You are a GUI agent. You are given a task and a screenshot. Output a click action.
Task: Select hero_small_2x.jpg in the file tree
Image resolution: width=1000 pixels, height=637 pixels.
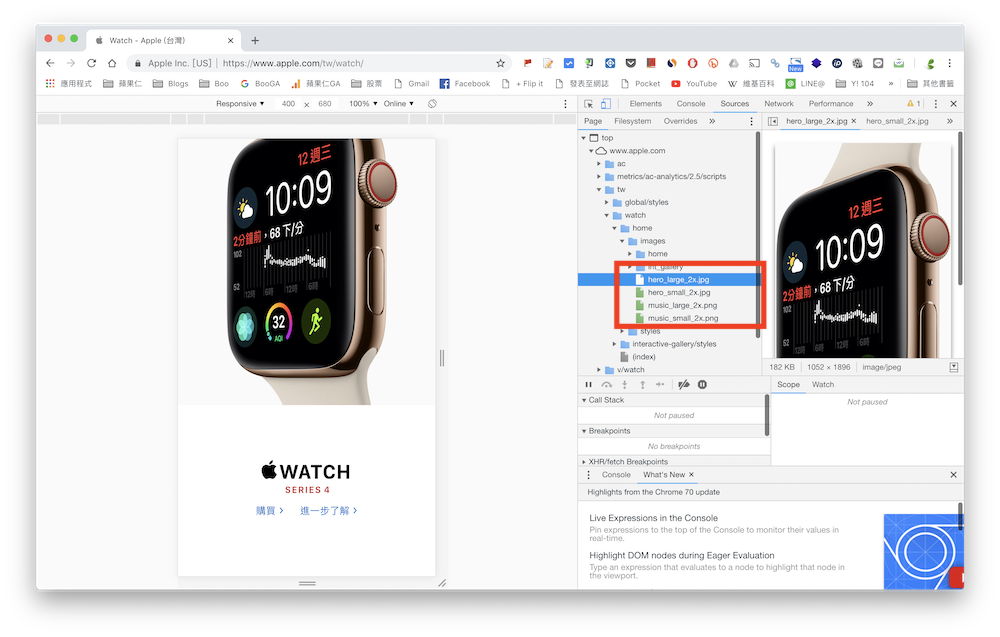[x=679, y=293]
